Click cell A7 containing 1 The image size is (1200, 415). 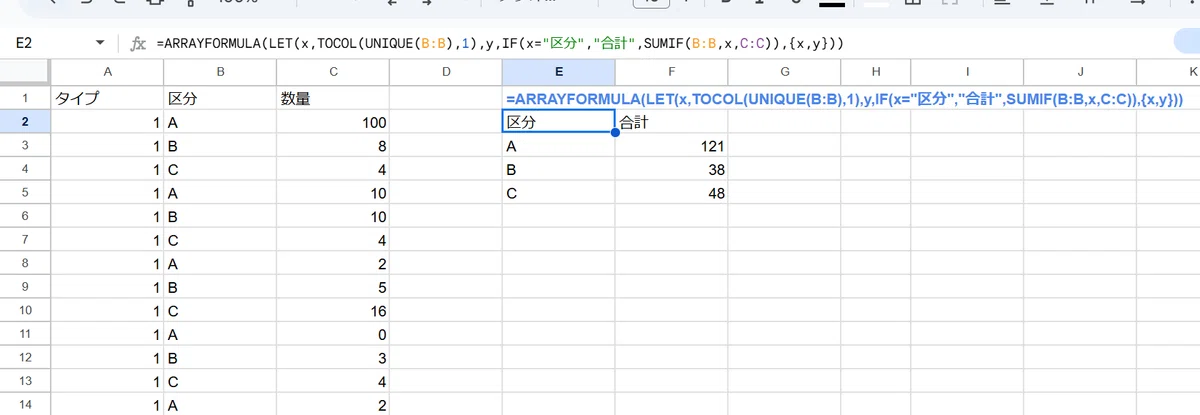pos(107,241)
